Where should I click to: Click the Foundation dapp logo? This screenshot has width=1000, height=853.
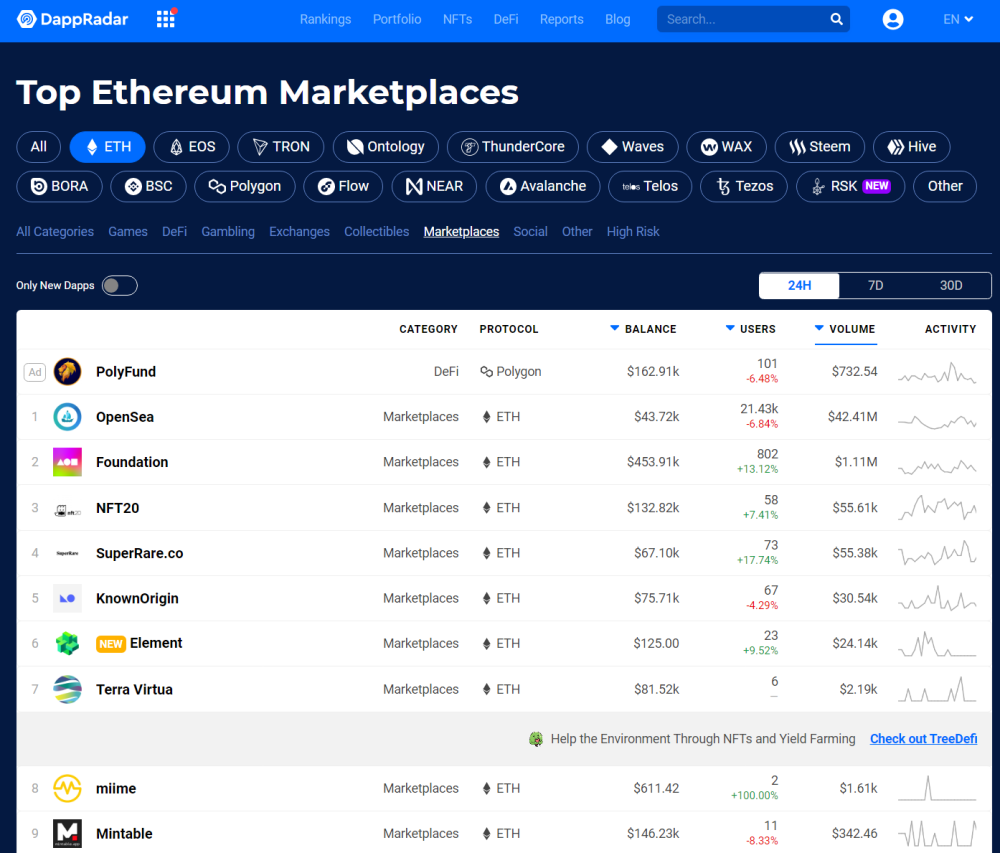tap(67, 462)
